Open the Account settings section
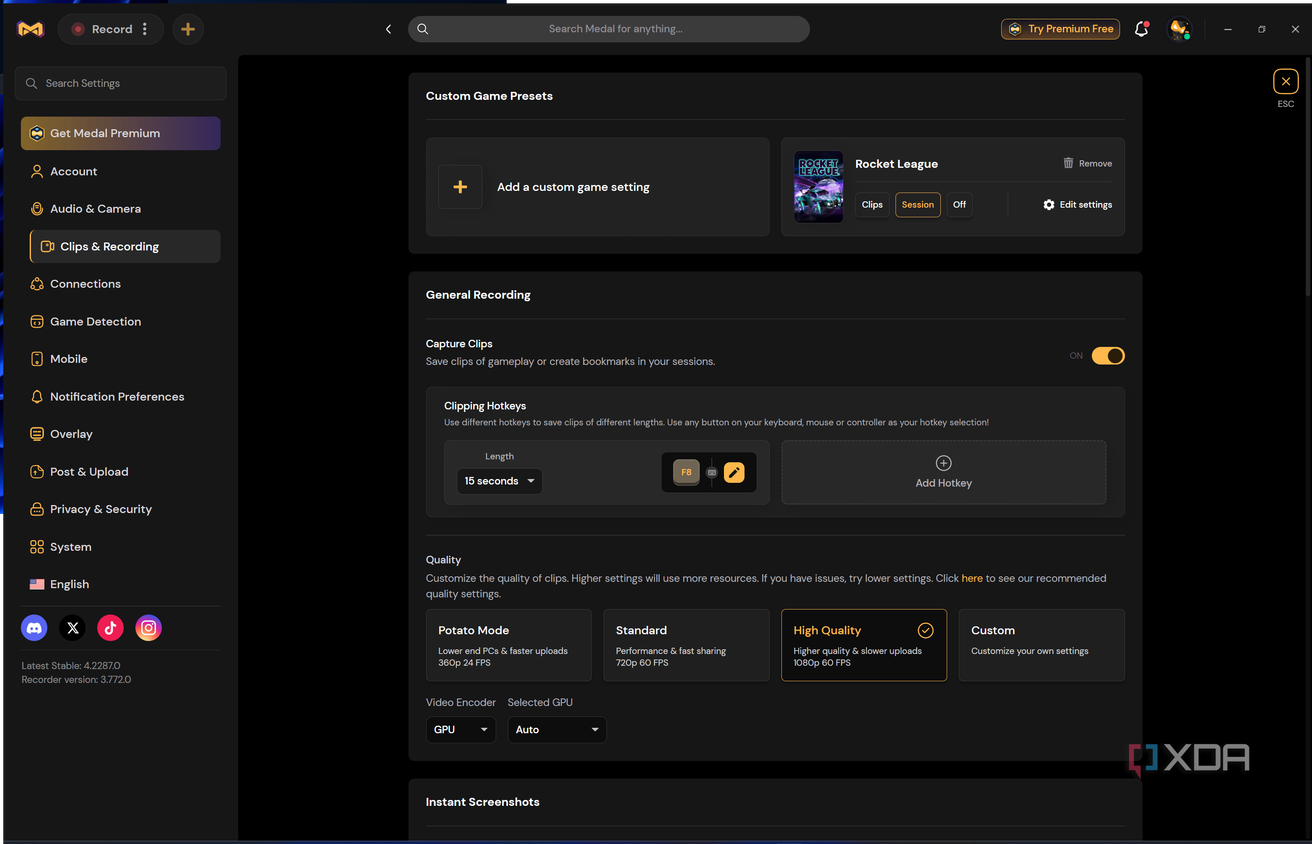Screen dimensions: 1312x844 pos(121,171)
